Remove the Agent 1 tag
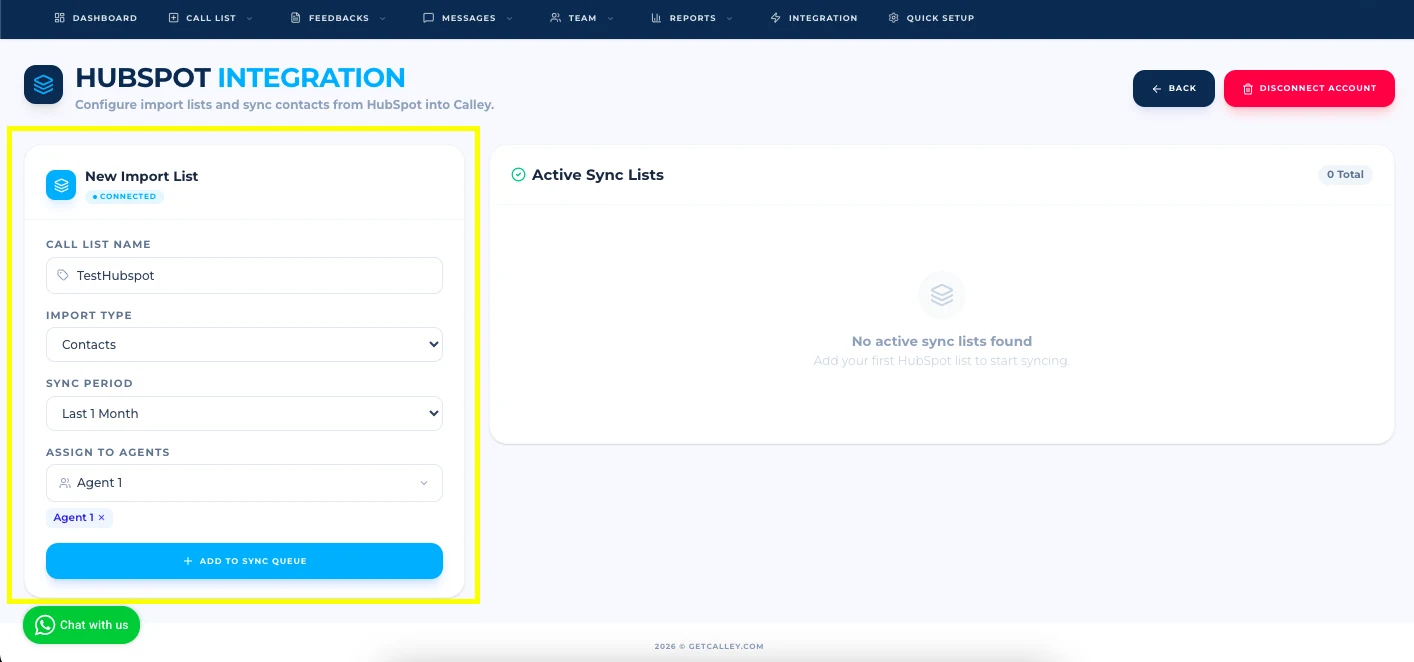This screenshot has width=1414, height=662. pos(101,518)
